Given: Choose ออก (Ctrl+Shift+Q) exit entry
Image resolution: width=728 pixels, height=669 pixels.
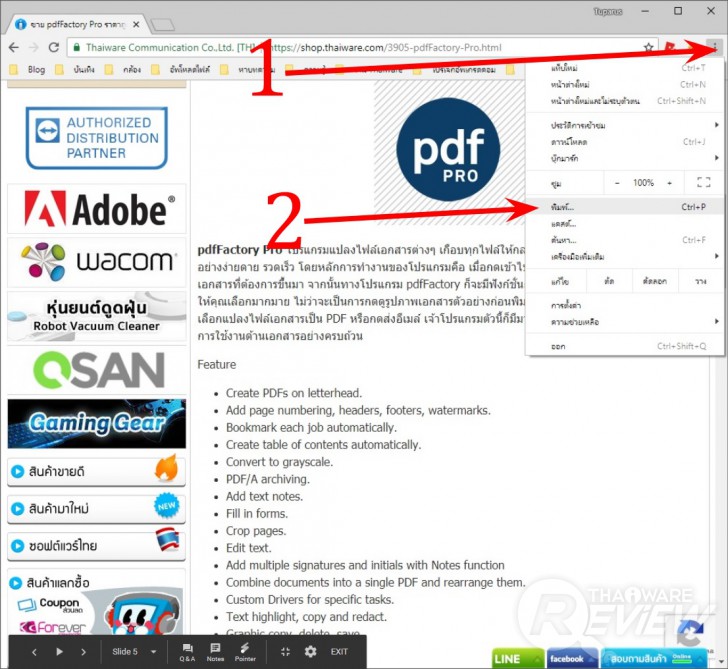Looking at the screenshot, I should (x=625, y=346).
